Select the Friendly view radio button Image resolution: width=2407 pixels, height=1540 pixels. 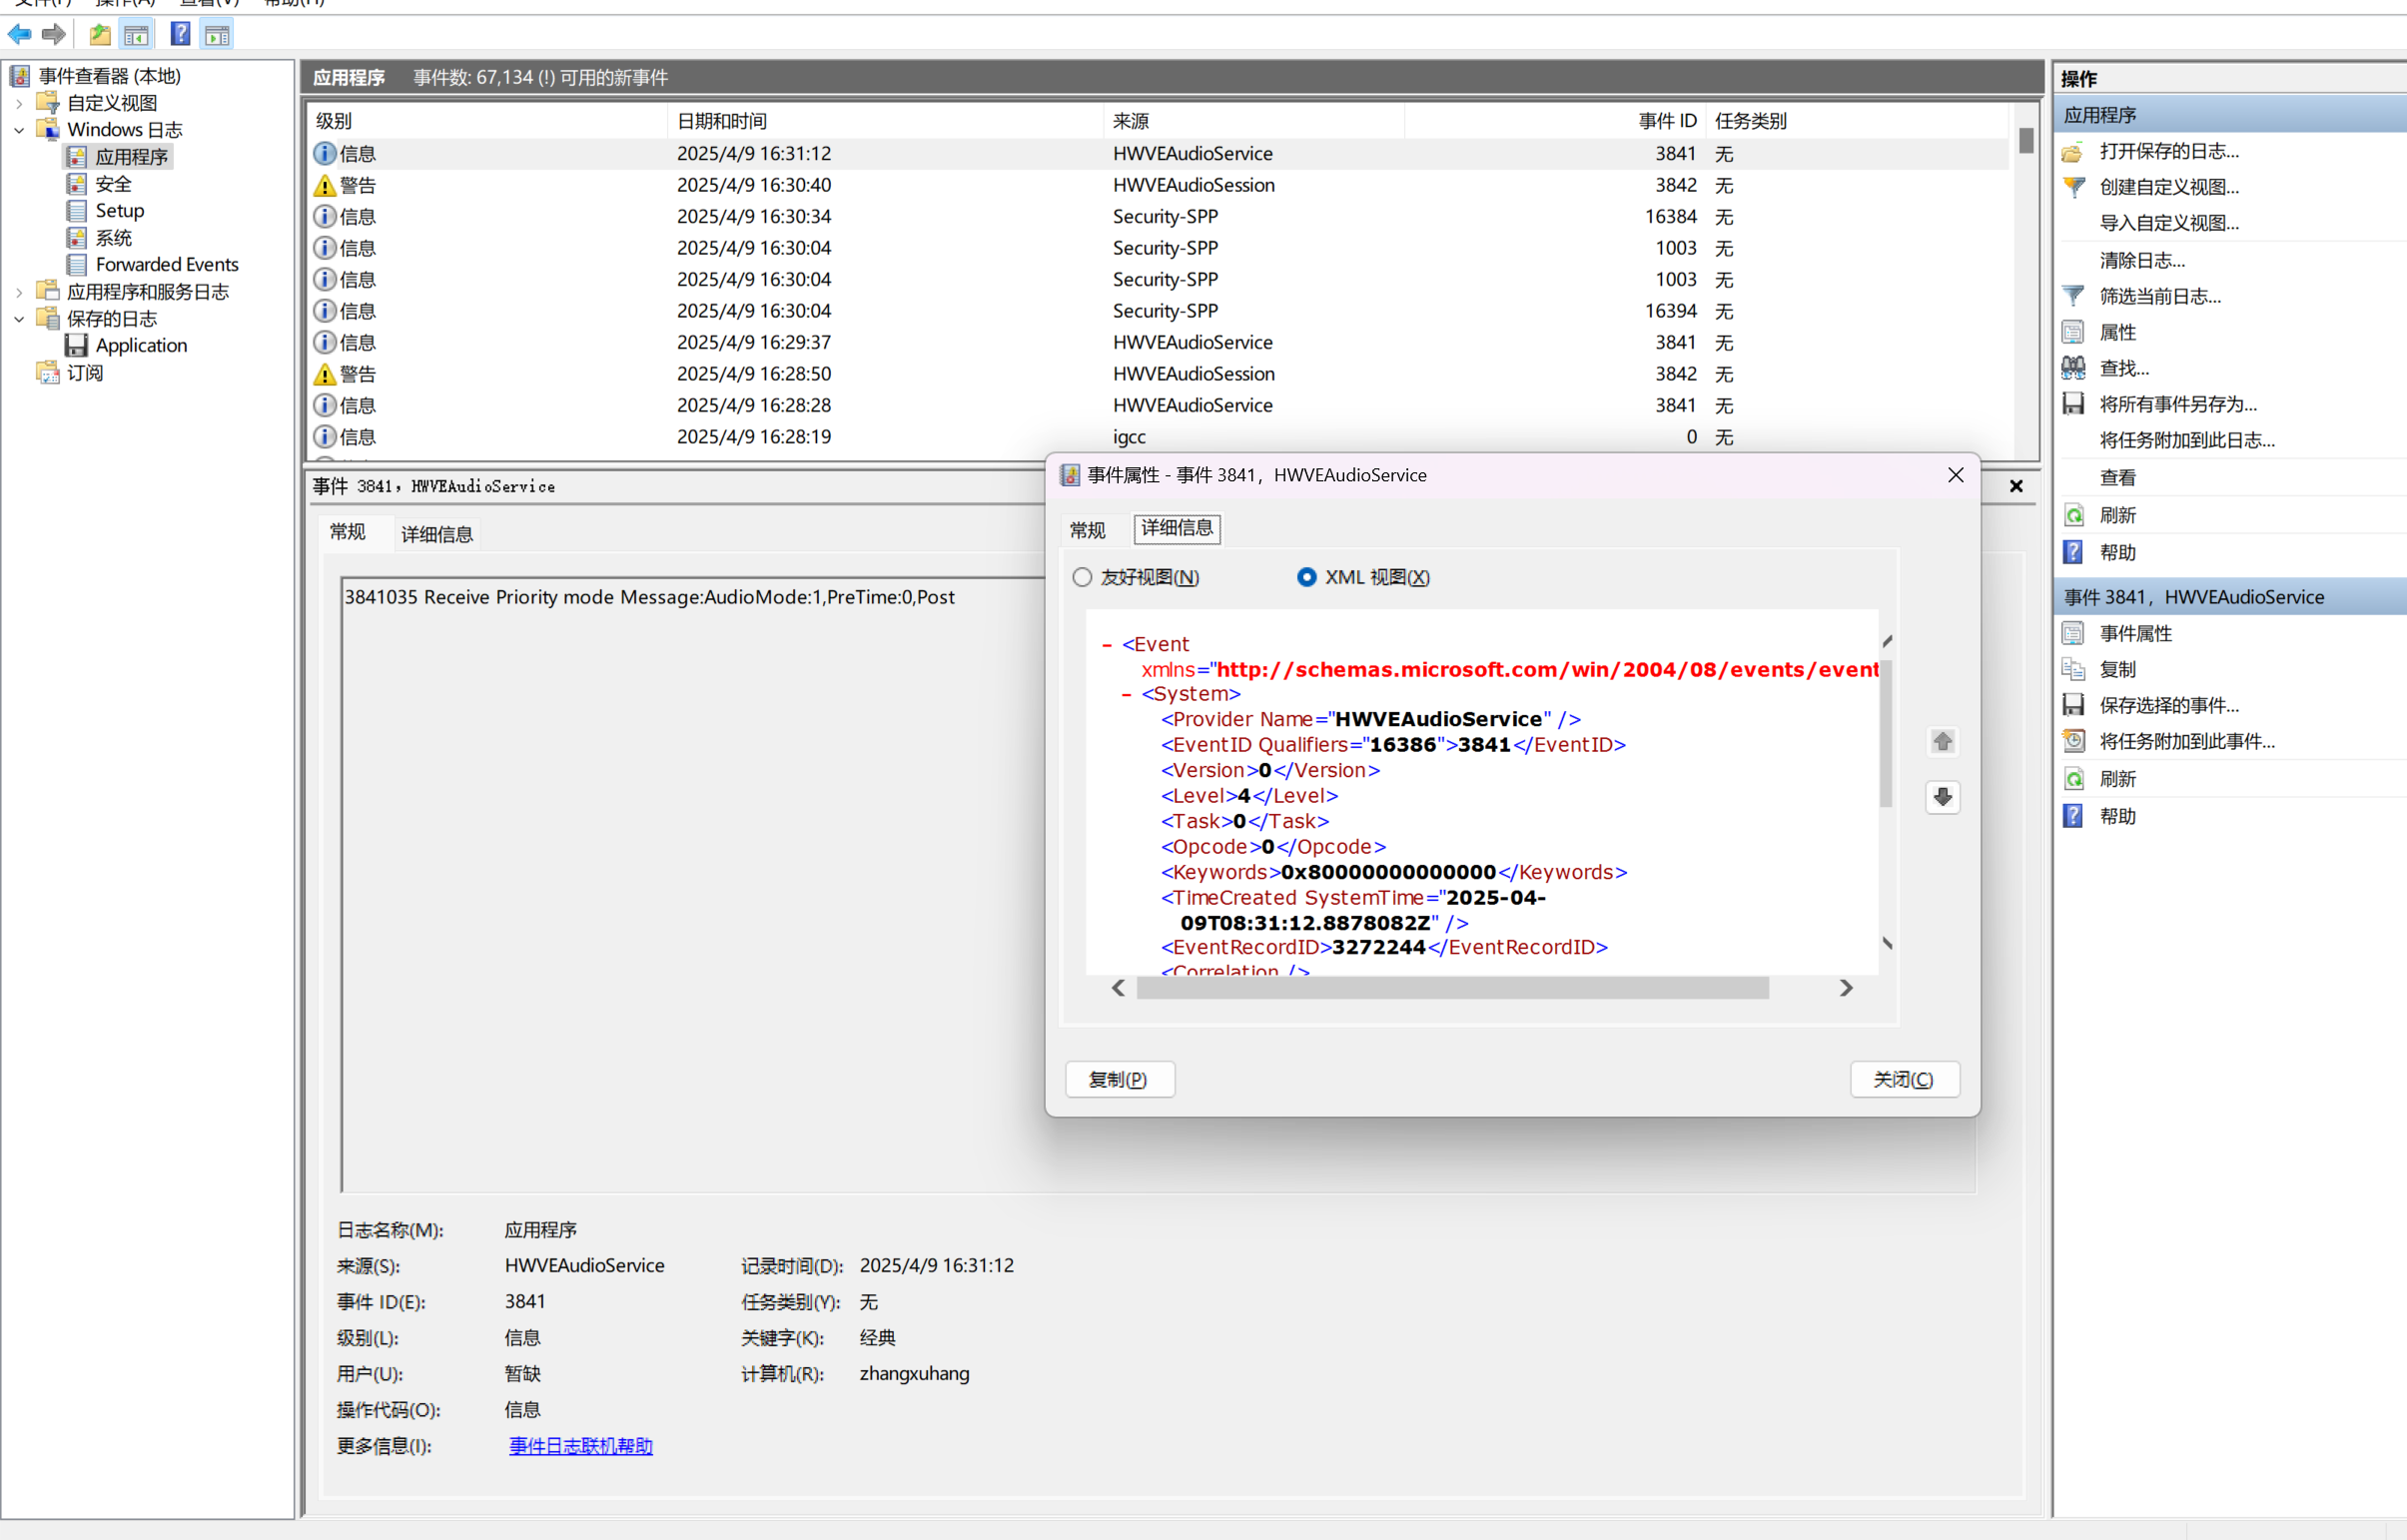(x=1082, y=577)
